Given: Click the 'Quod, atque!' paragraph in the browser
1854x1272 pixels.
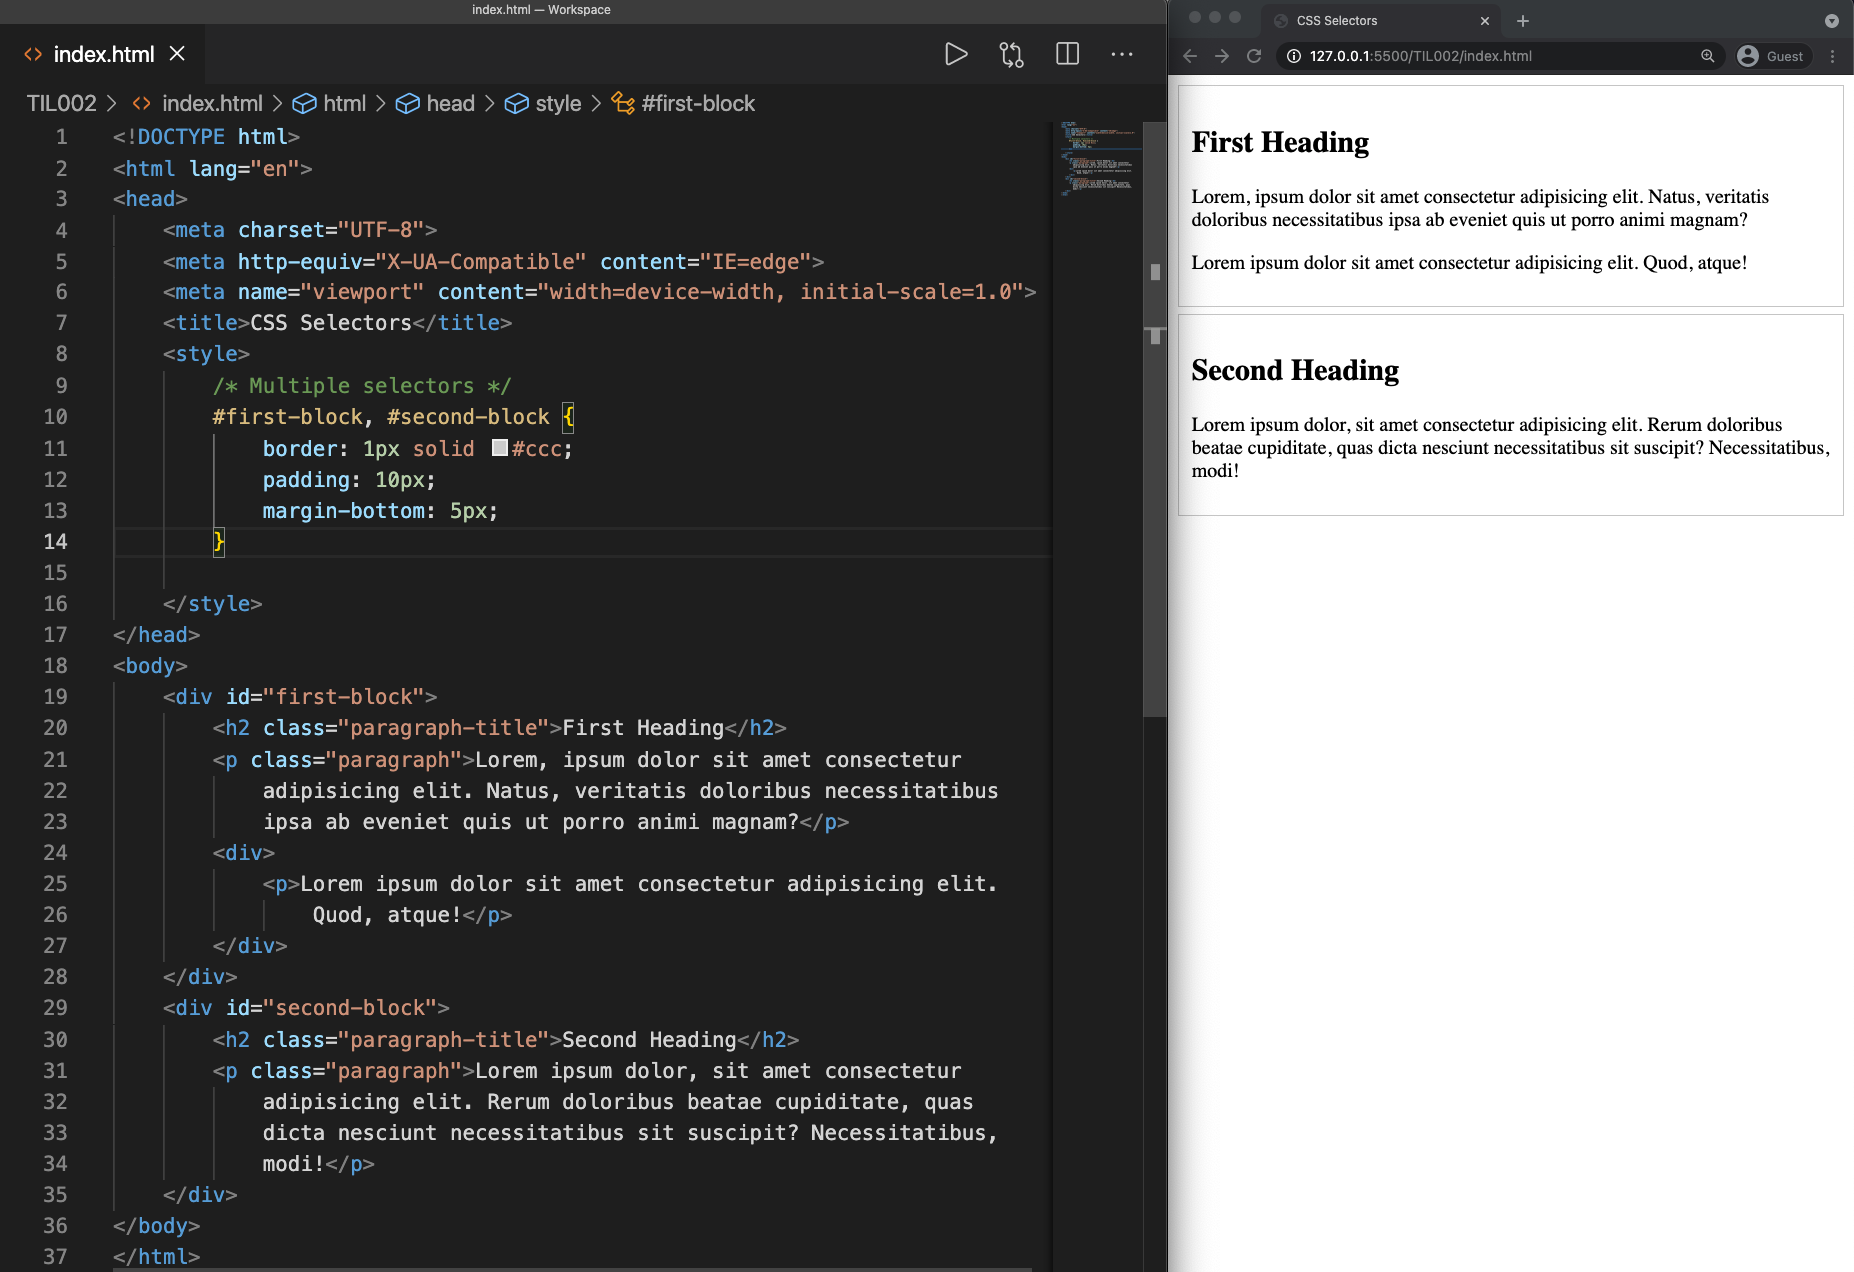Looking at the screenshot, I should pyautogui.click(x=1469, y=262).
